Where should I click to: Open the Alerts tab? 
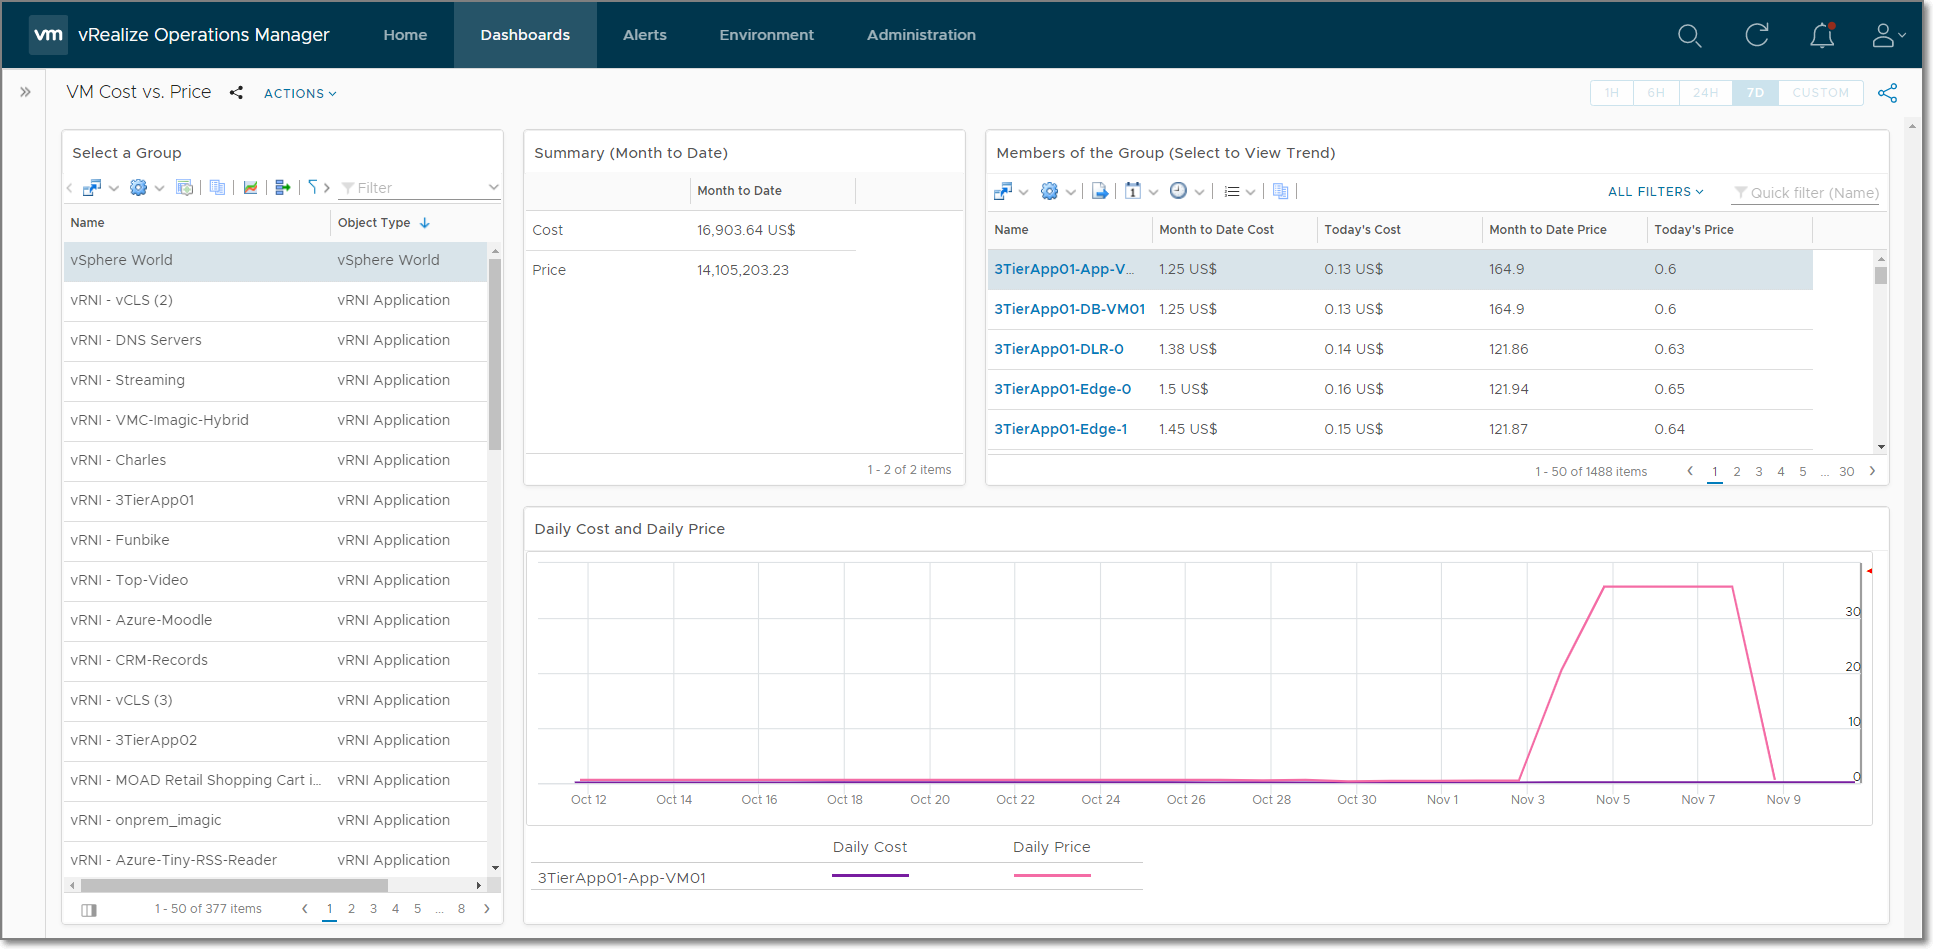coord(644,35)
